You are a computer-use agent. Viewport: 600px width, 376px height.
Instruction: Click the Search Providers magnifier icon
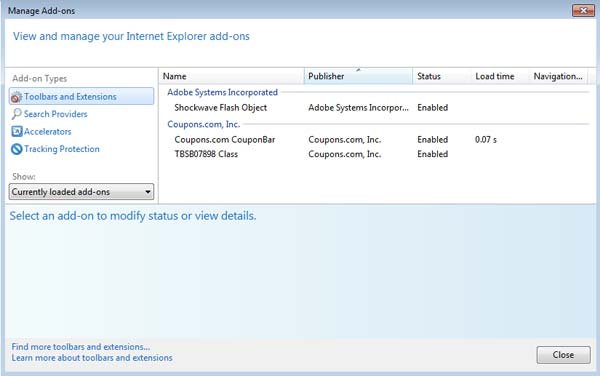[16, 114]
